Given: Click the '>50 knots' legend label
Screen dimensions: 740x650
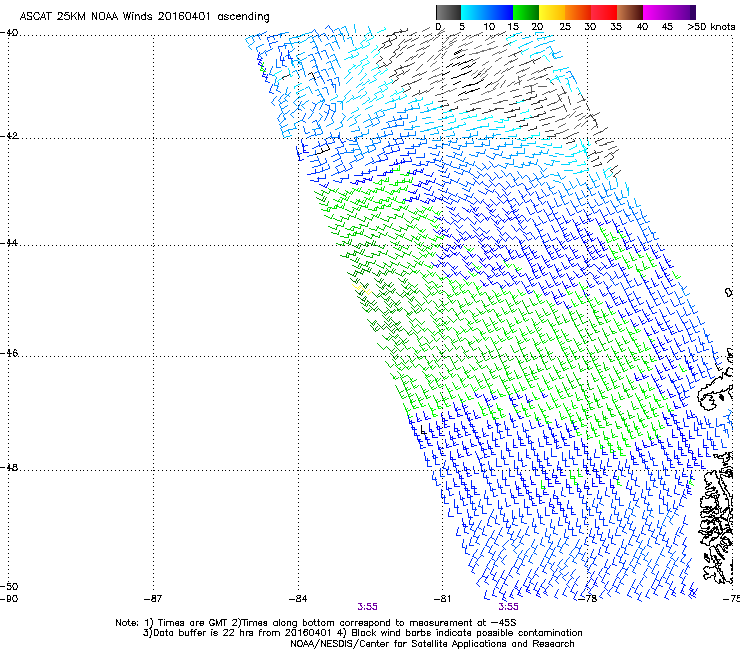Looking at the screenshot, I should tap(711, 27).
